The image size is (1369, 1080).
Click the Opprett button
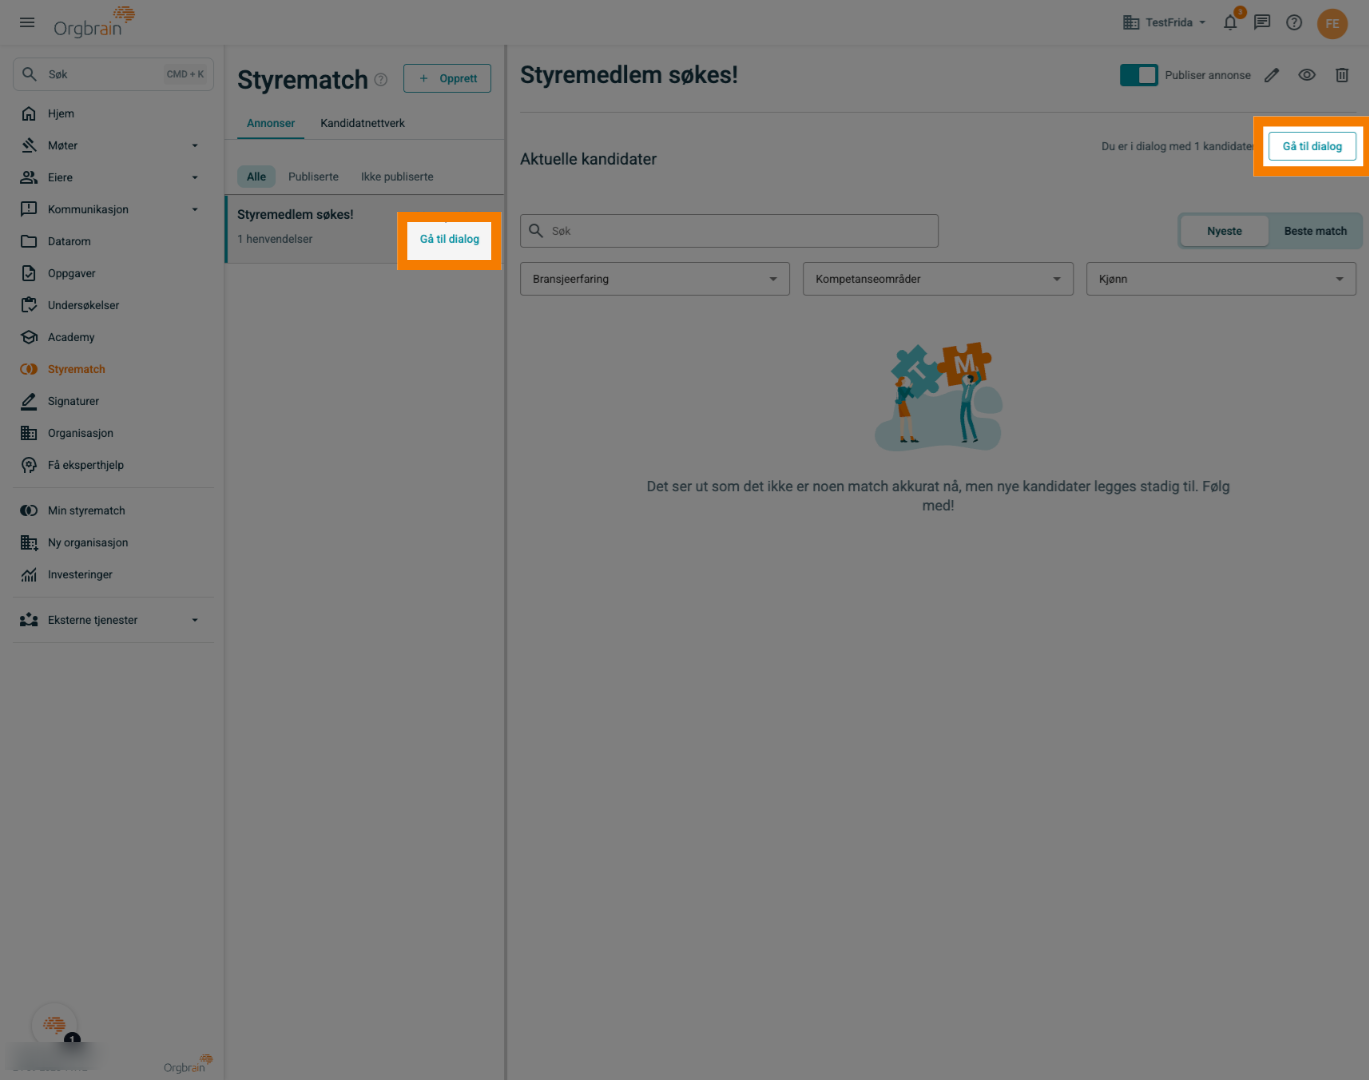447,79
